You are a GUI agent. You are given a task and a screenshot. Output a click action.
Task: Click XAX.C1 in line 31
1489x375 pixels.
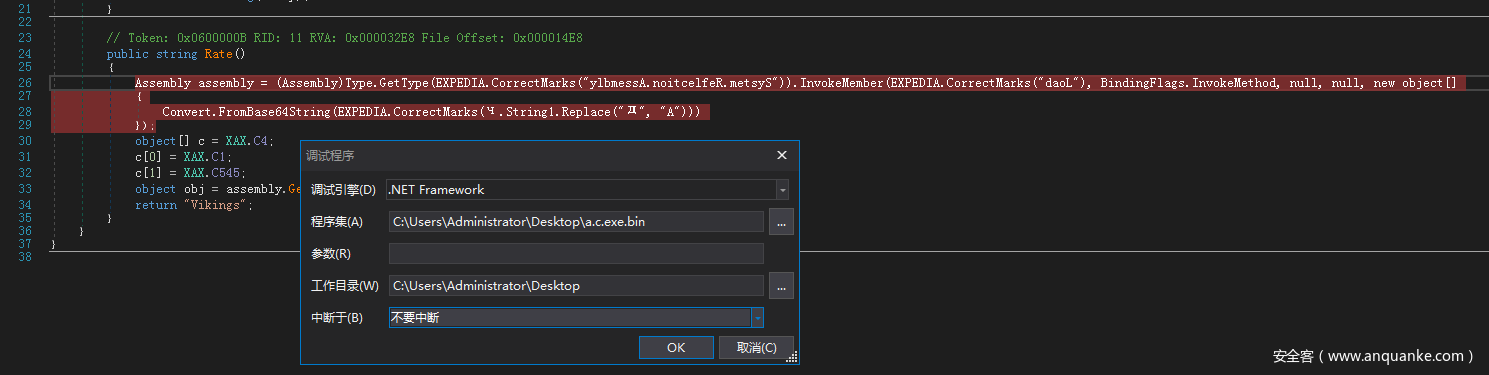[205, 157]
